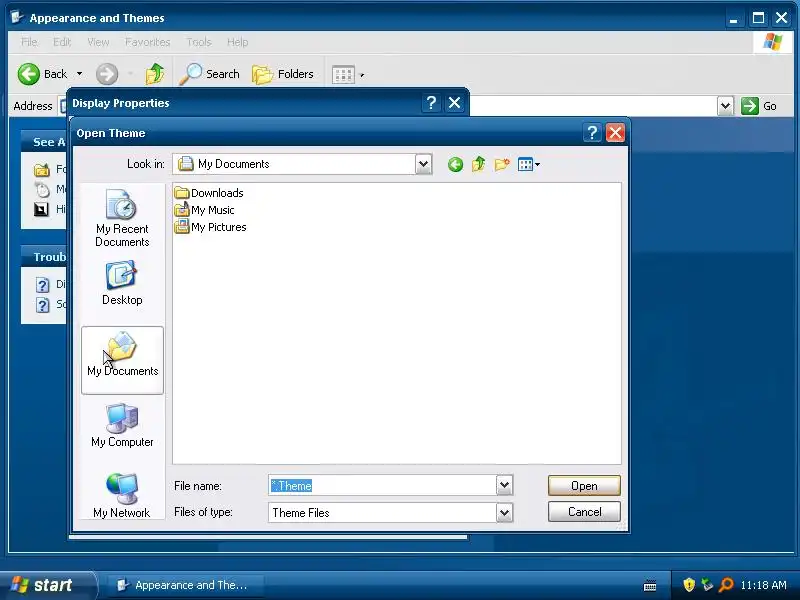
Task: Select the Downloads folder
Action: (209, 193)
